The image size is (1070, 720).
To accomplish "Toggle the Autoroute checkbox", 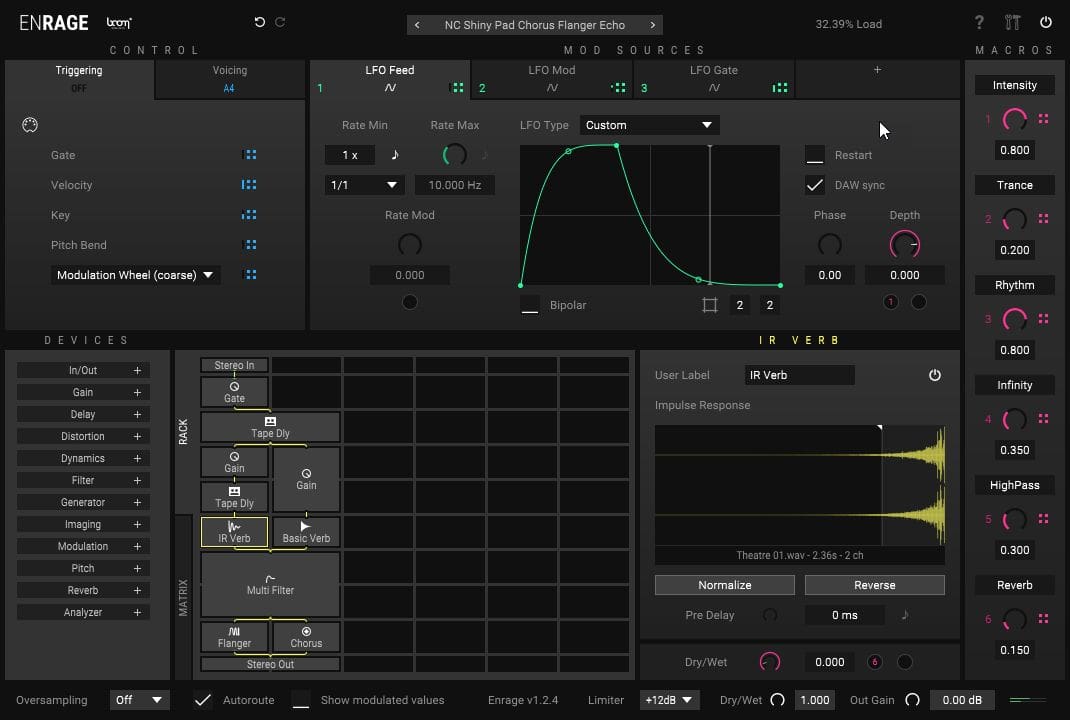I will pyautogui.click(x=203, y=700).
